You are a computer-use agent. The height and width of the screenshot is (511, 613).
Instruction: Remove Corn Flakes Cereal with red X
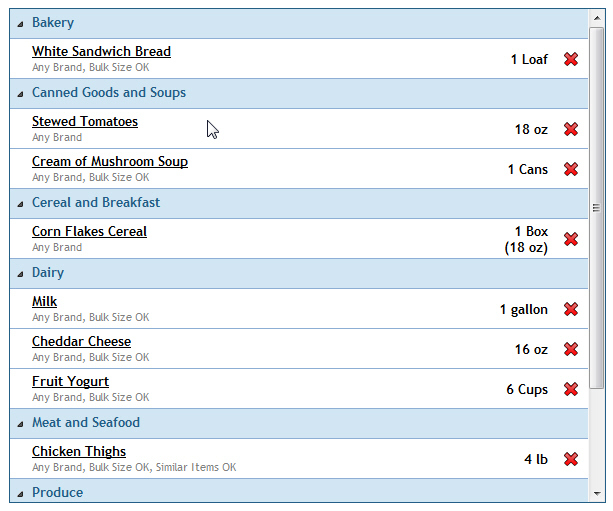pyautogui.click(x=571, y=239)
